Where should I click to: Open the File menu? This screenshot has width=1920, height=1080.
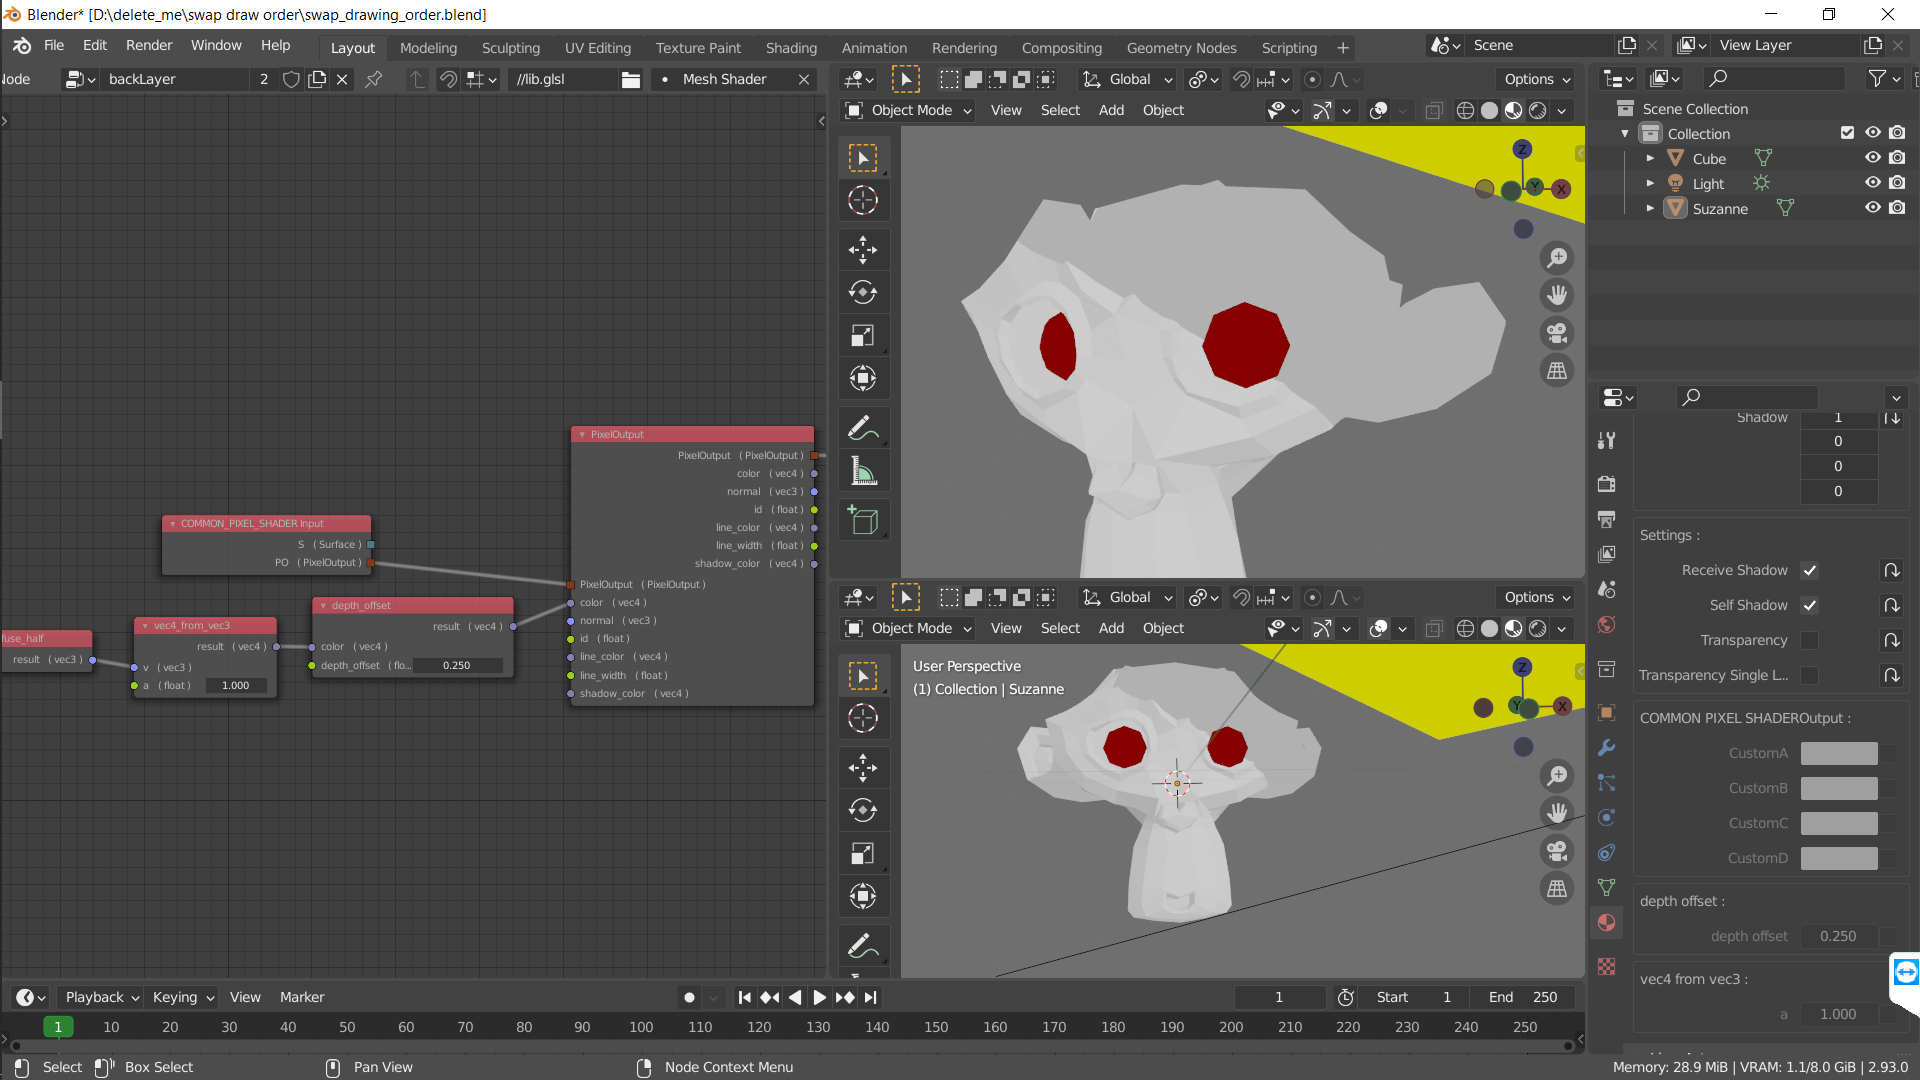(54, 45)
